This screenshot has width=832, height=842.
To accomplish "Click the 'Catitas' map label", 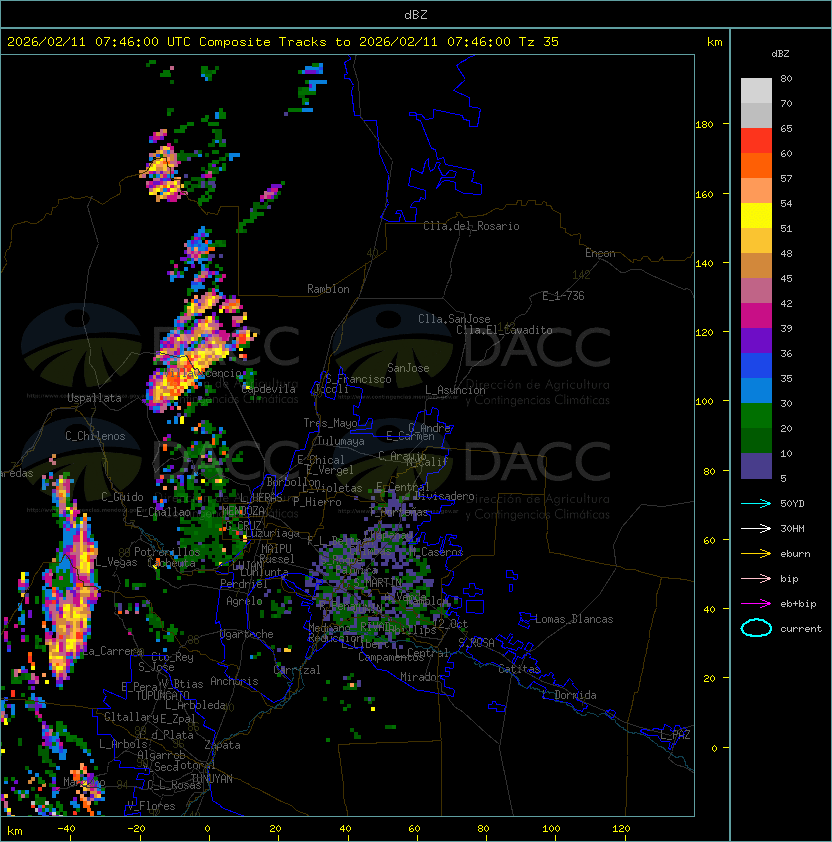I will click(519, 669).
